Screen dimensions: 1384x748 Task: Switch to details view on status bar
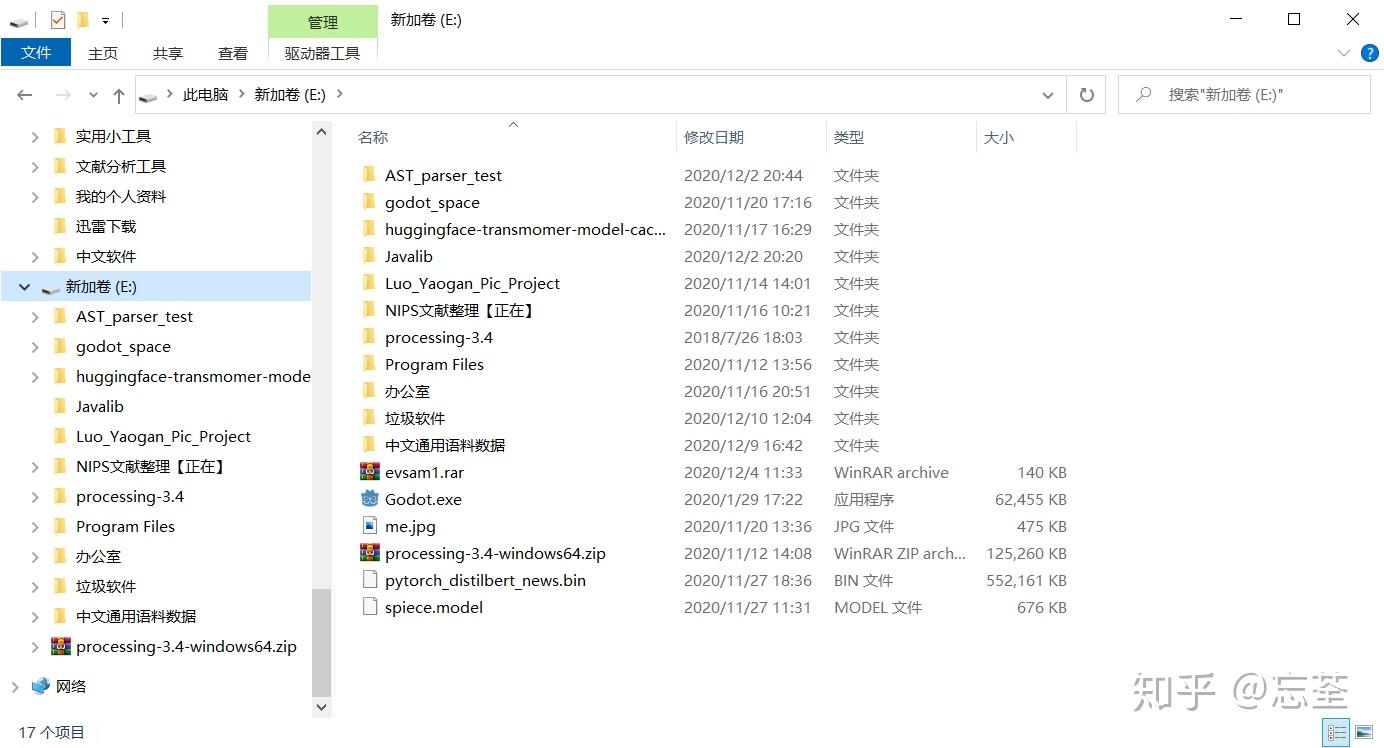pyautogui.click(x=1336, y=732)
